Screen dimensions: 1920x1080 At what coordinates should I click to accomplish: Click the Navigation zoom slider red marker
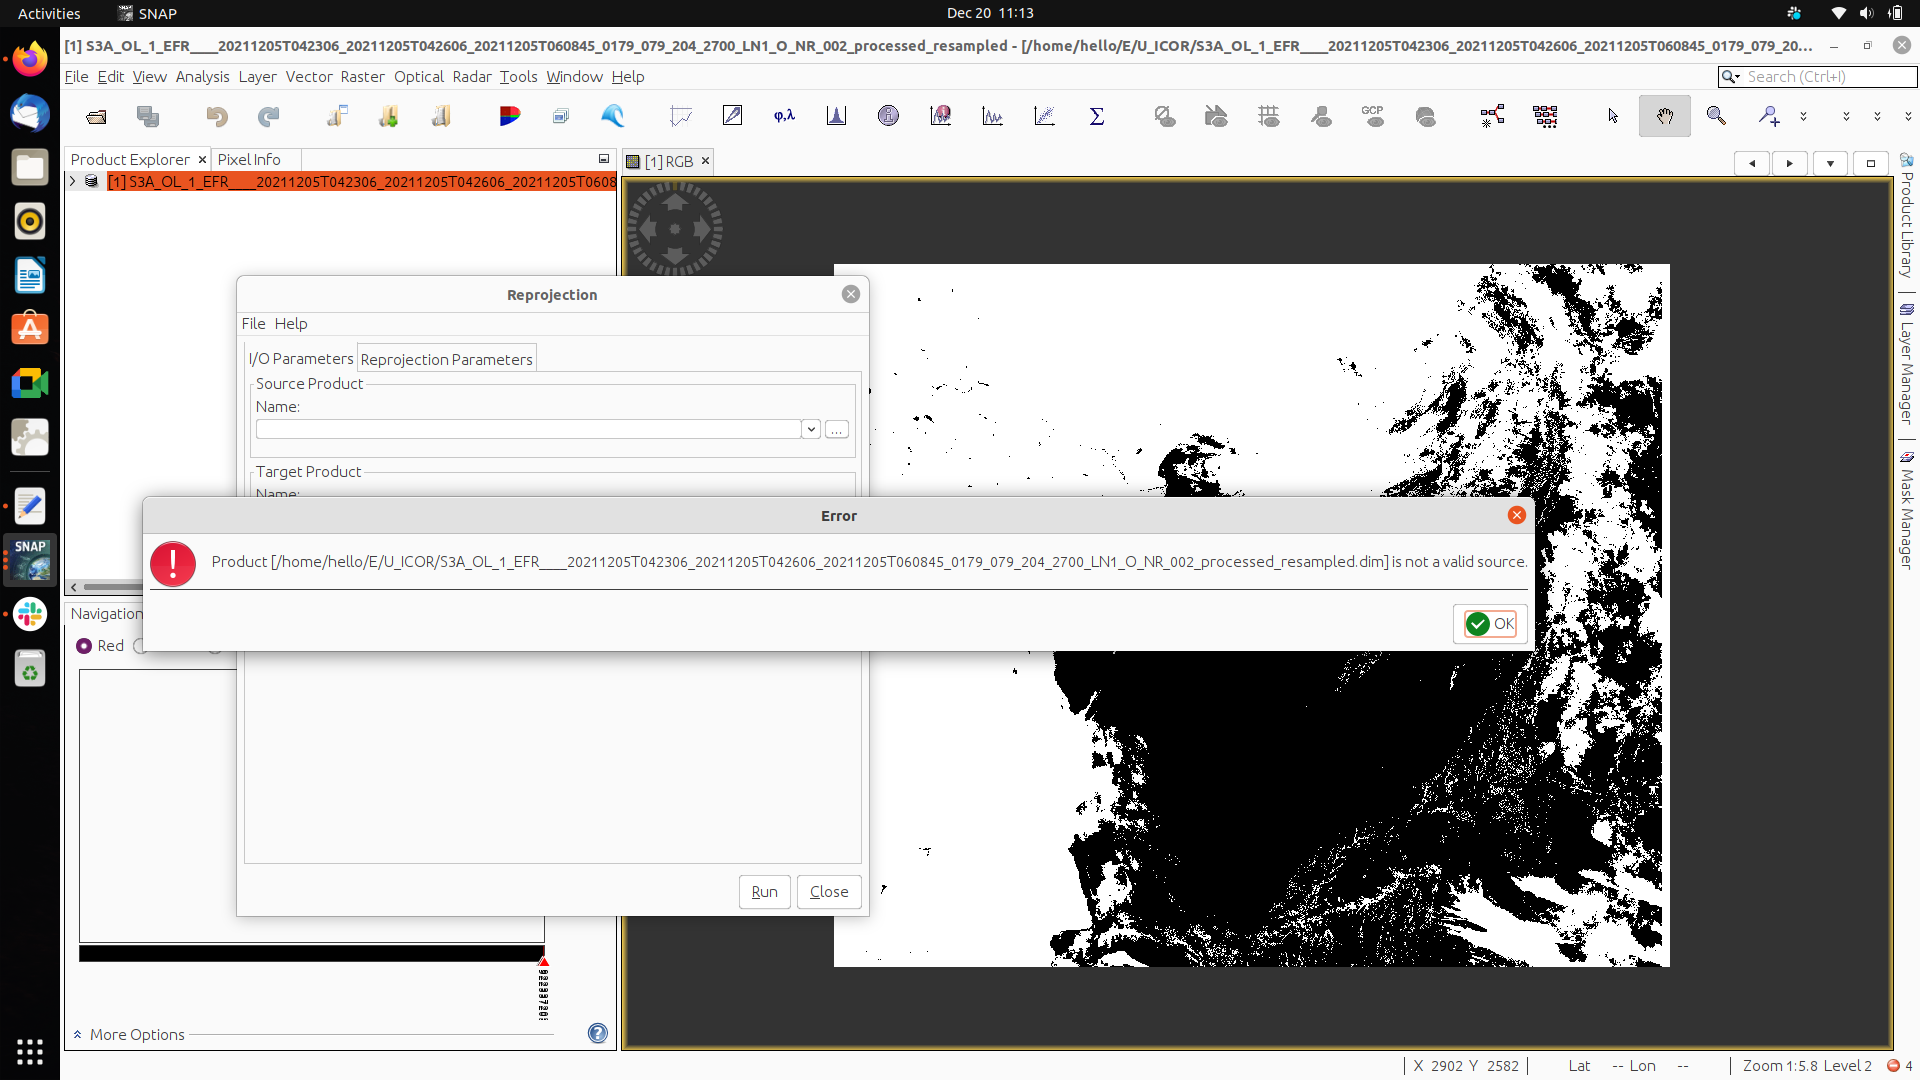tap(544, 962)
